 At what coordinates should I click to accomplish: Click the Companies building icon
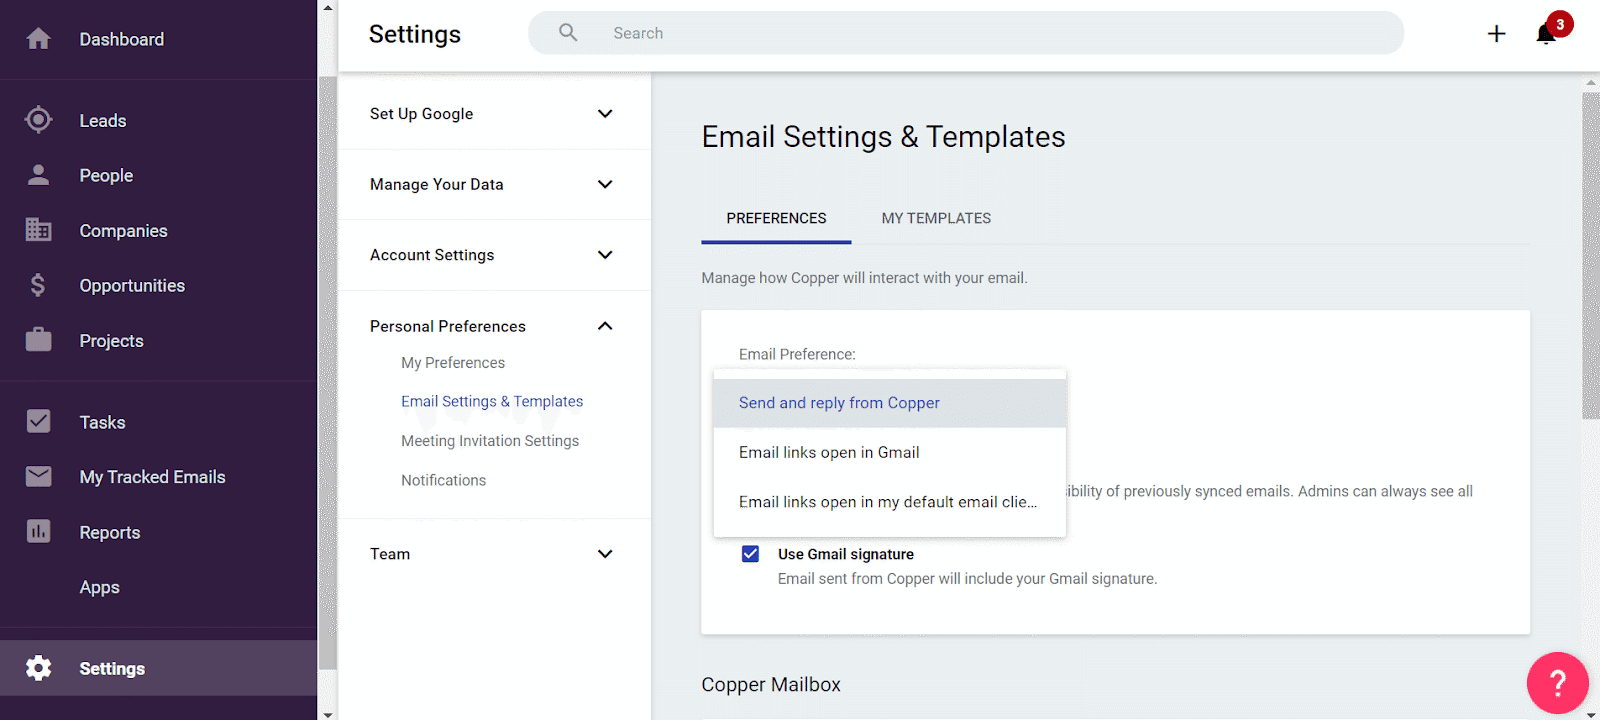[x=38, y=230]
